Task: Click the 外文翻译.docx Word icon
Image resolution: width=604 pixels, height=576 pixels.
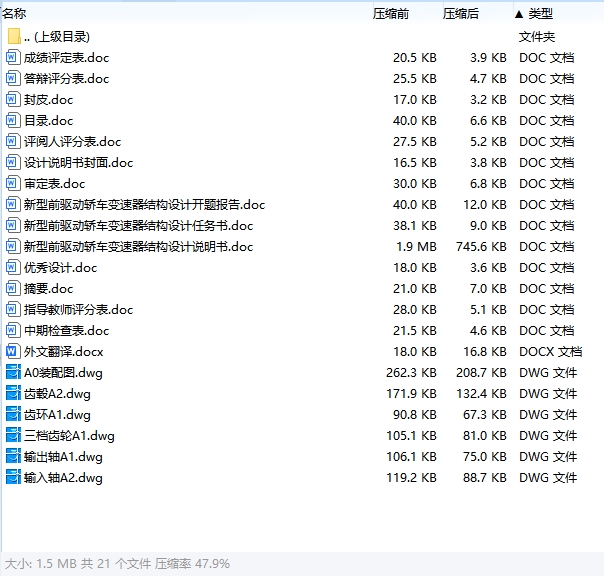Action: (x=12, y=351)
